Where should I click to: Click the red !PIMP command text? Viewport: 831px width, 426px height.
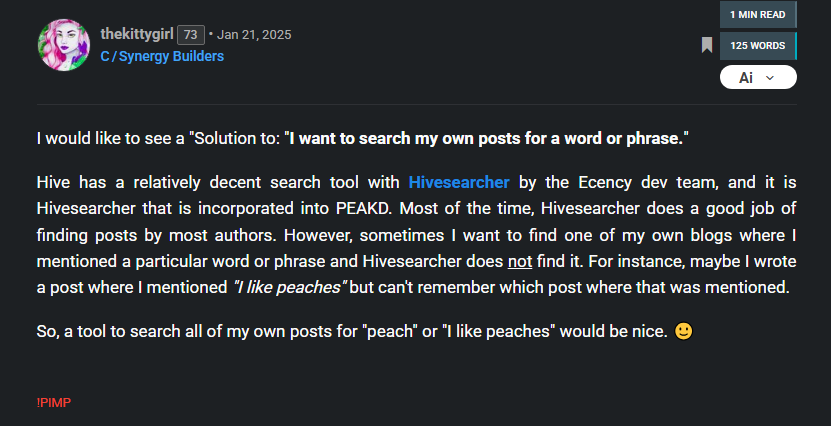point(53,402)
